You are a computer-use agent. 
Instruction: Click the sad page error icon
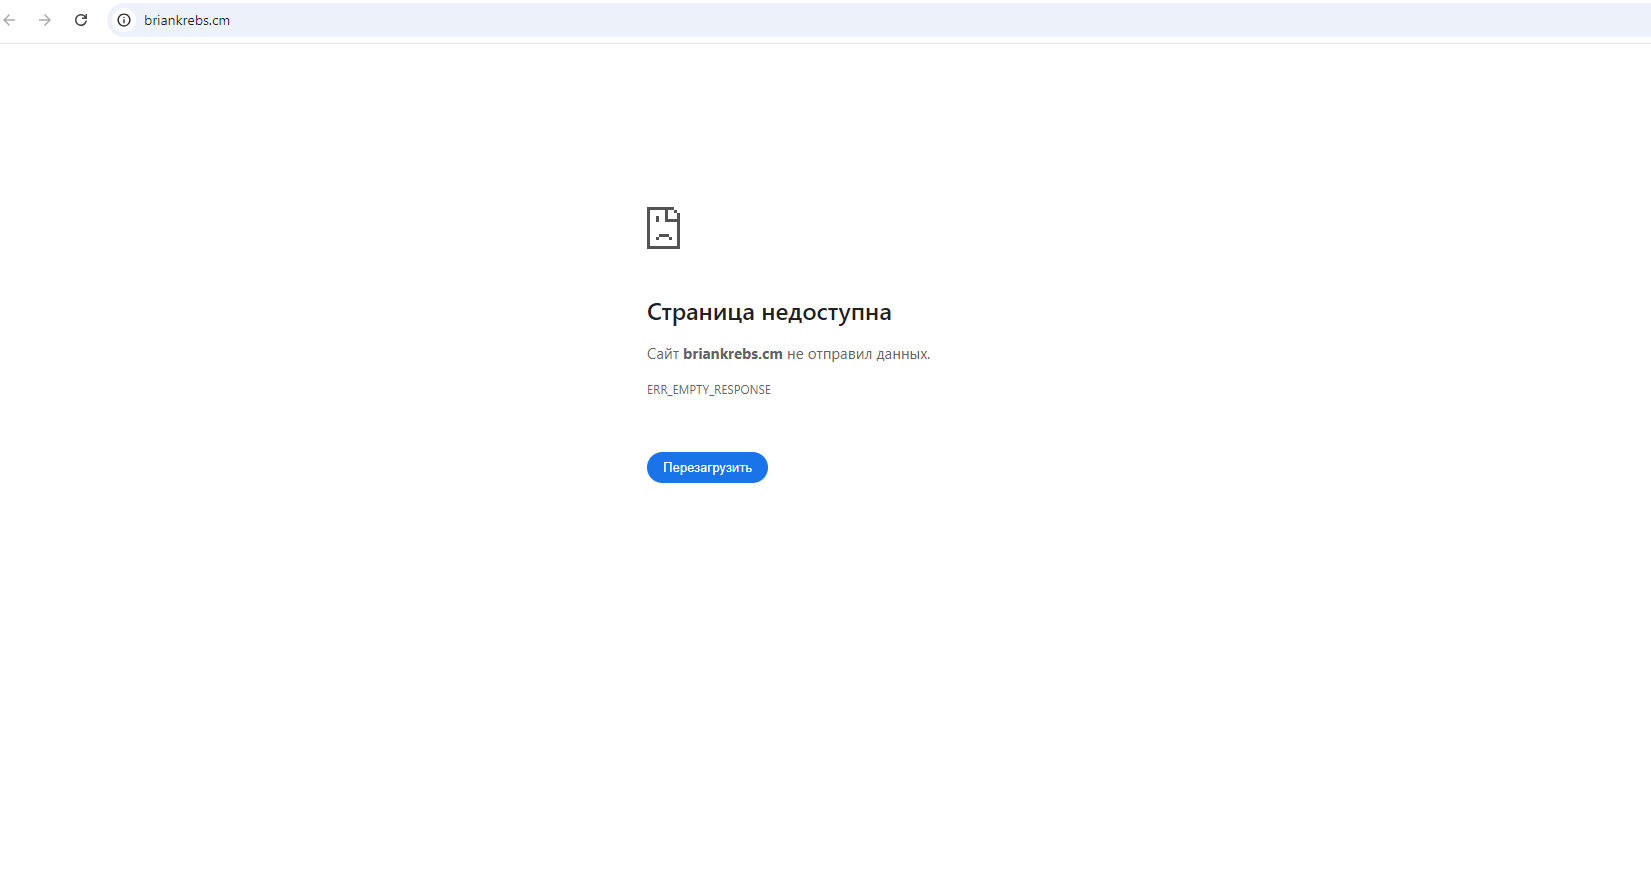pos(663,228)
